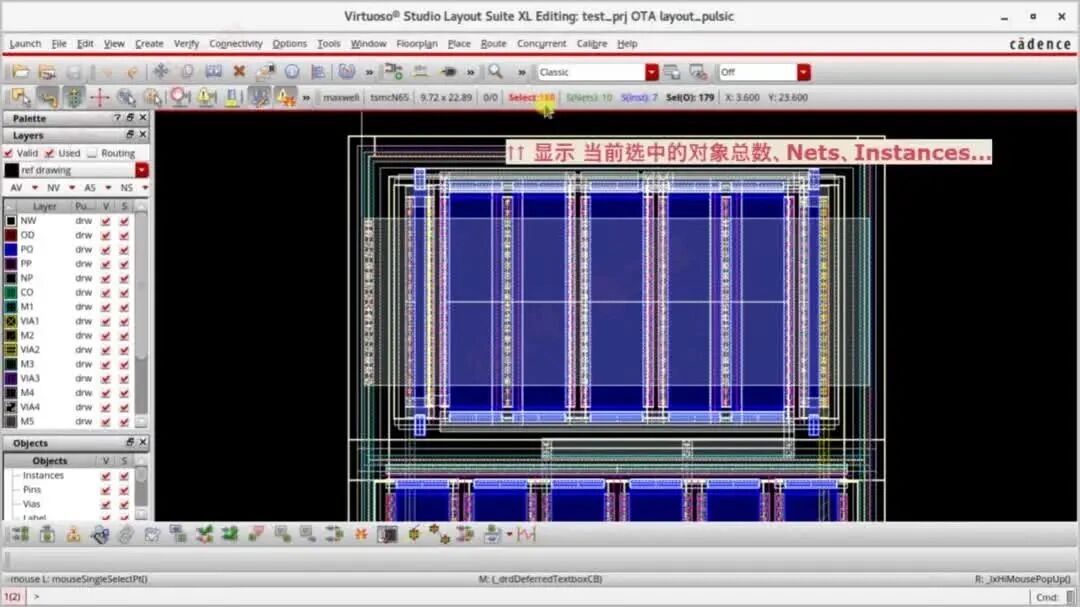Click the create instance icon with green plus
Image resolution: width=1080 pixels, height=607 pixels.
click(393, 72)
